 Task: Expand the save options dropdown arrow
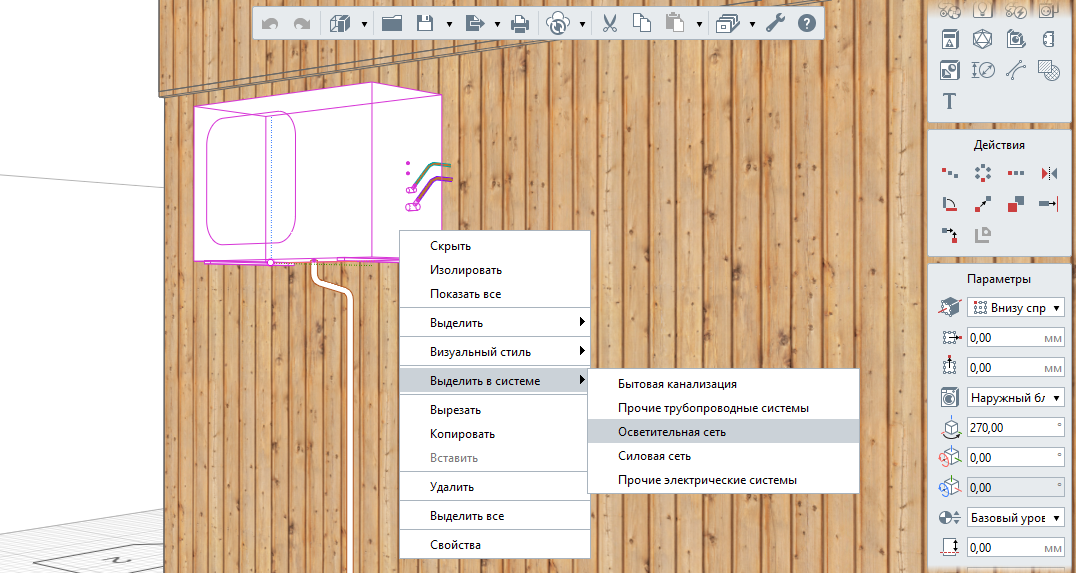pos(449,25)
